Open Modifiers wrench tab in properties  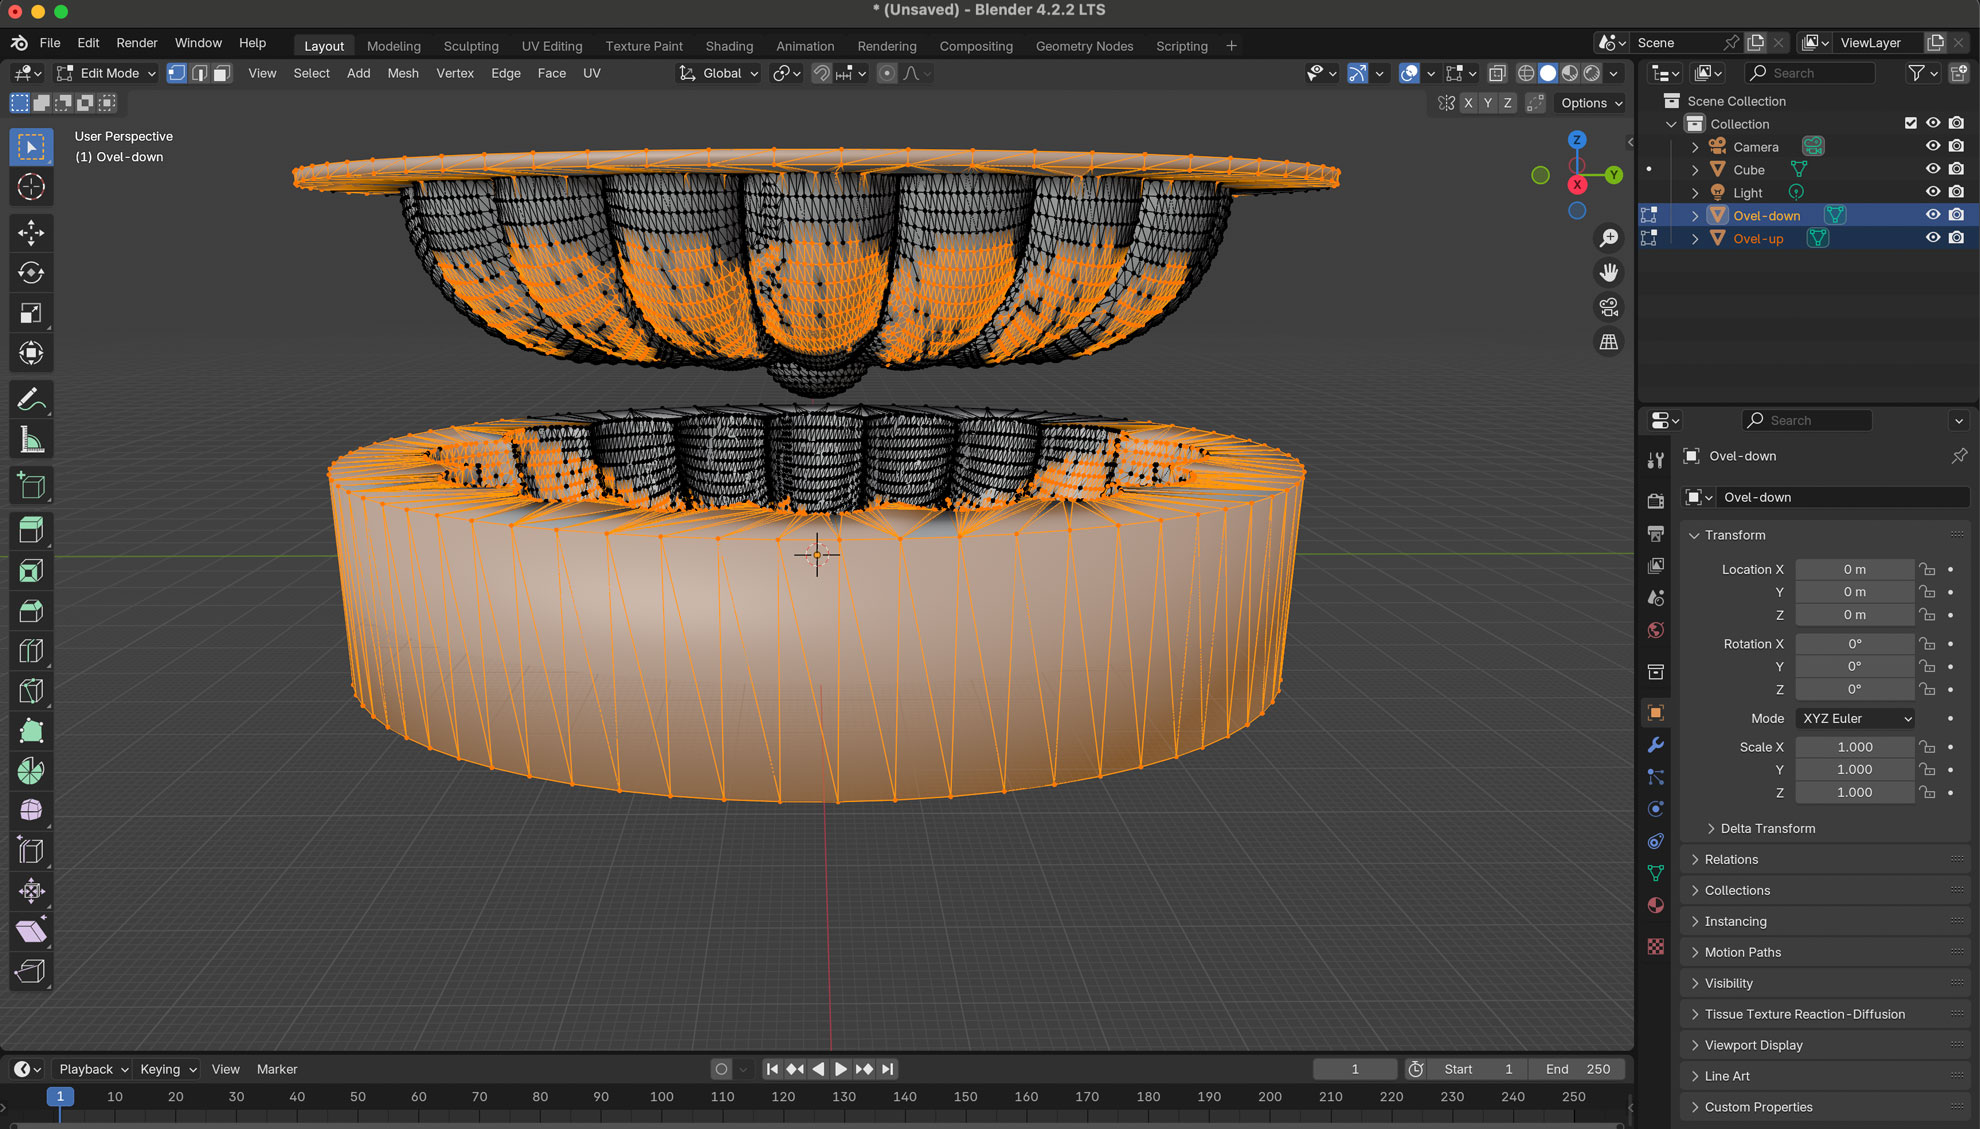point(1656,745)
